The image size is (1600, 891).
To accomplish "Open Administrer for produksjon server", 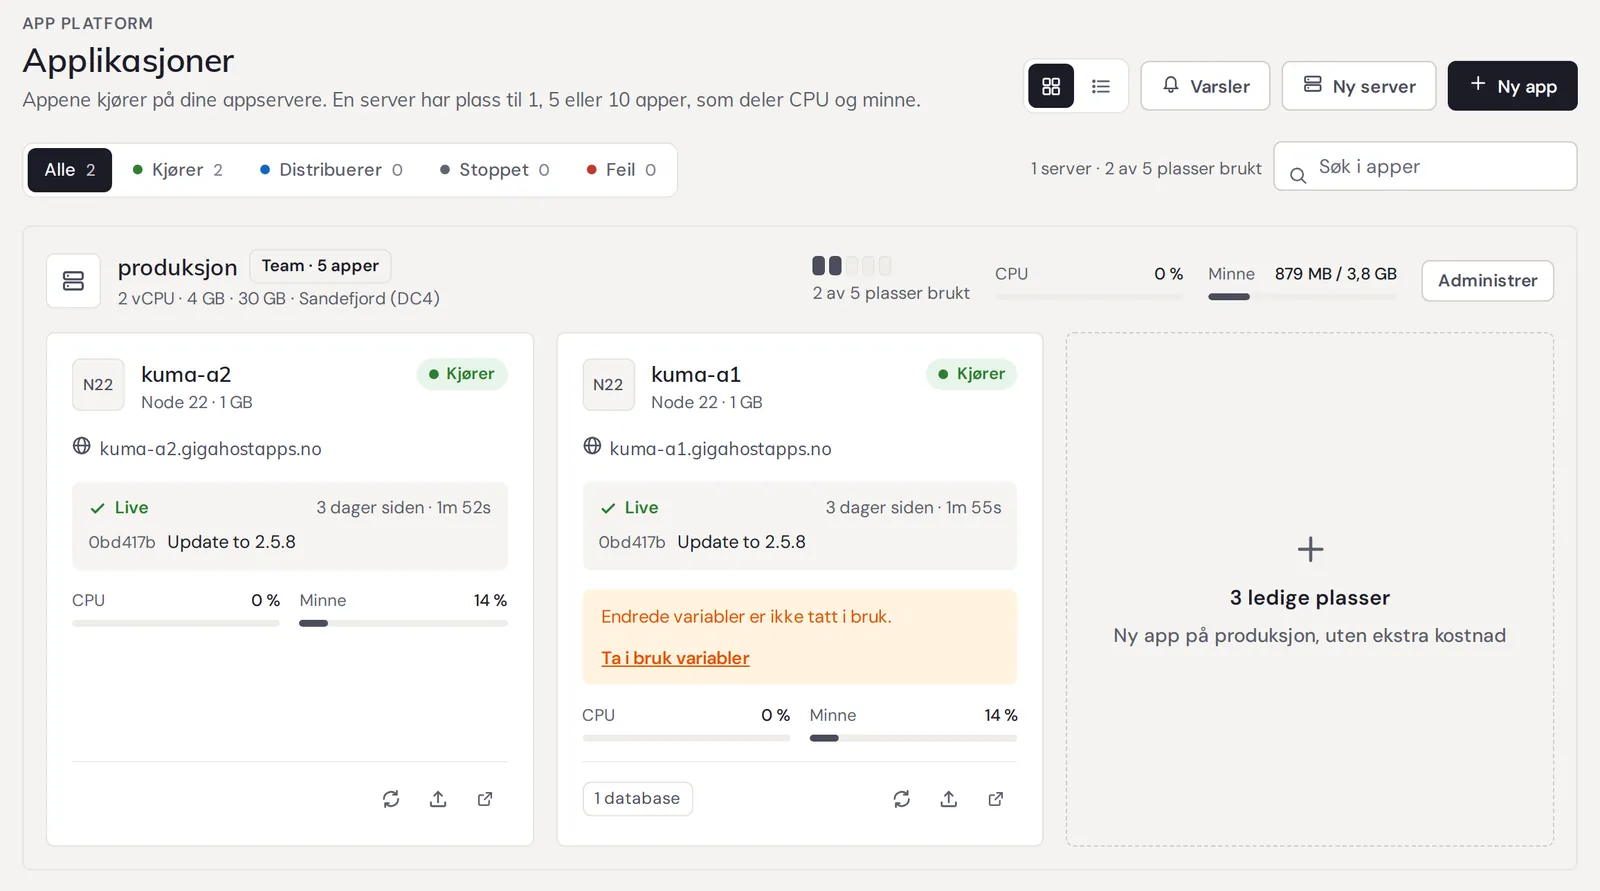I will 1487,281.
